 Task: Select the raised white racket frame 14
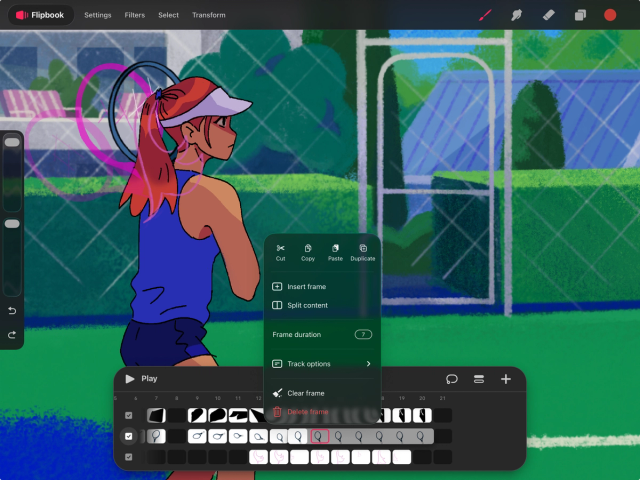pos(298,436)
